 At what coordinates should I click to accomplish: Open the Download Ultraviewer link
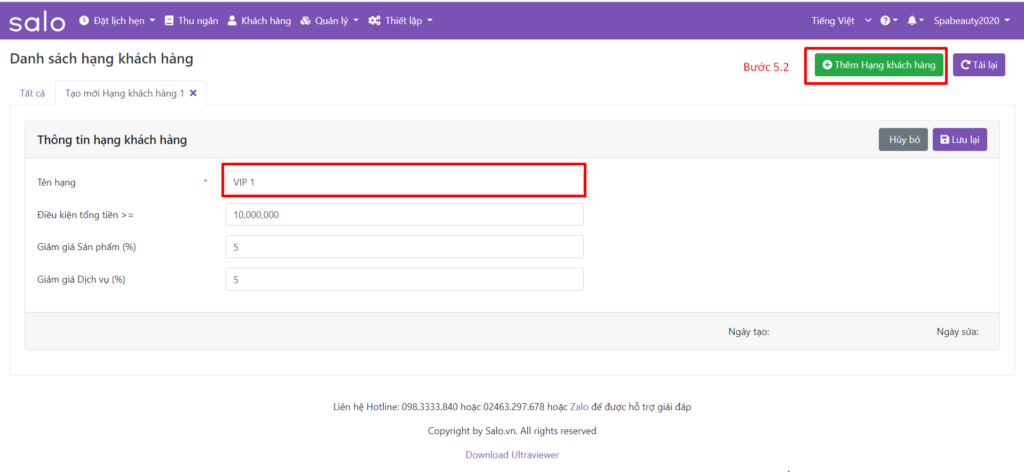point(512,454)
